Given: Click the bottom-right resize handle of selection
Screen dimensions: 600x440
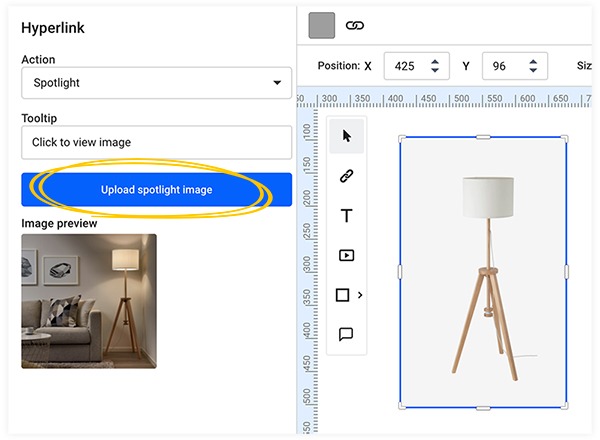Looking at the screenshot, I should click(564, 406).
